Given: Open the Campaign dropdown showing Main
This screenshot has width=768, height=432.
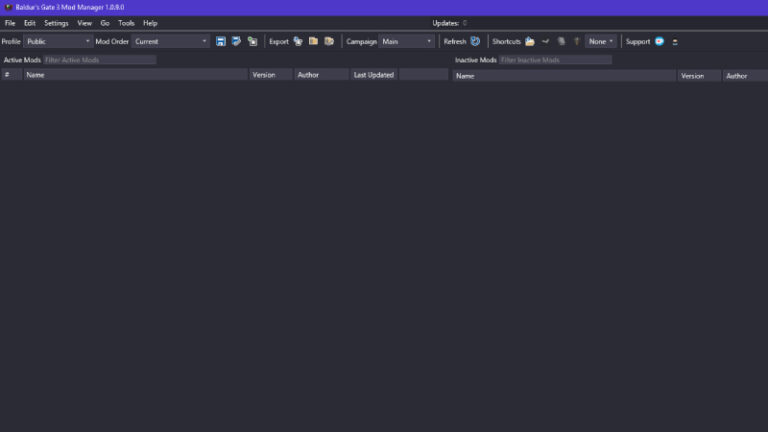Looking at the screenshot, I should 407,41.
